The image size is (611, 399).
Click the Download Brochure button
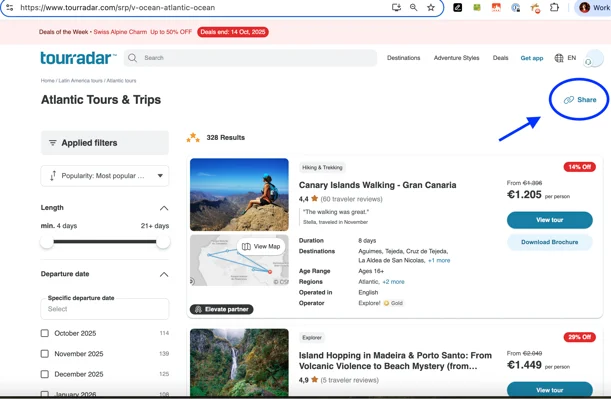(549, 242)
